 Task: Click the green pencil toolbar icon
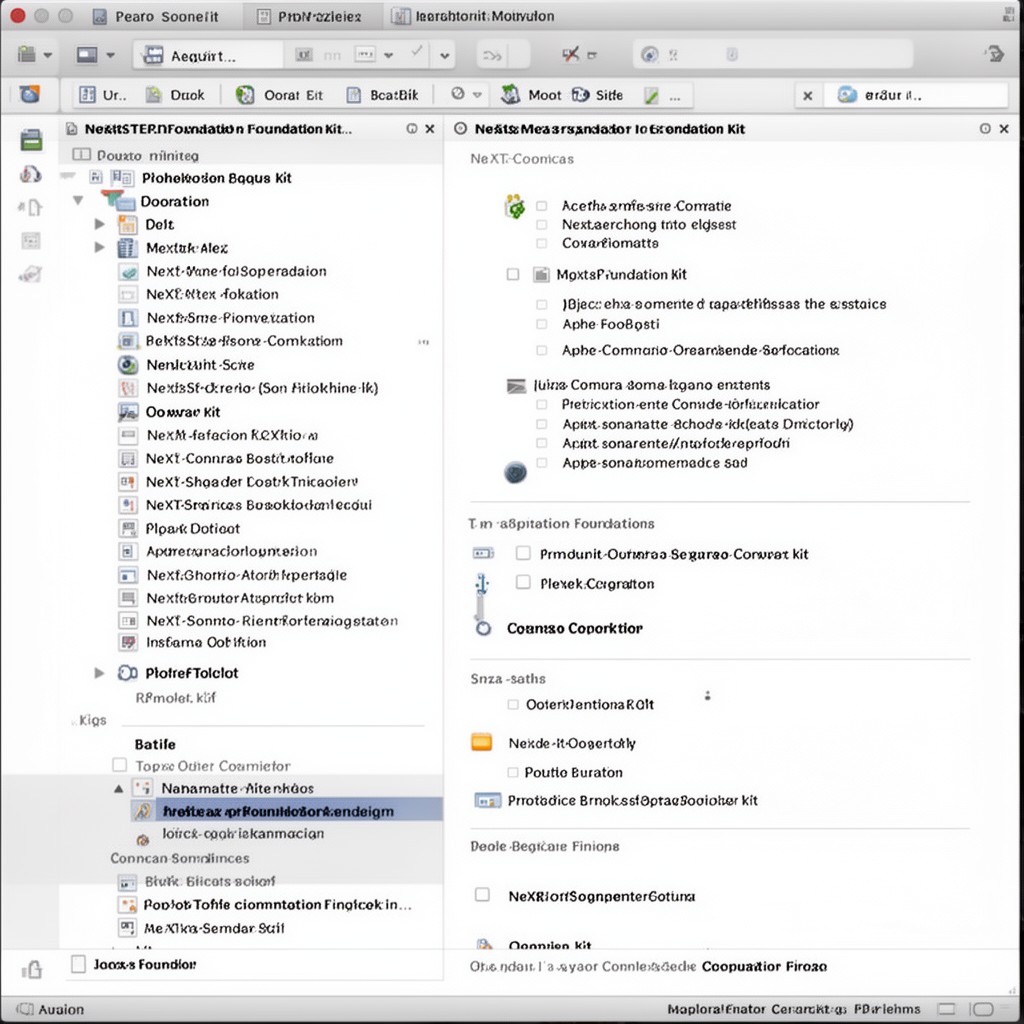(651, 96)
